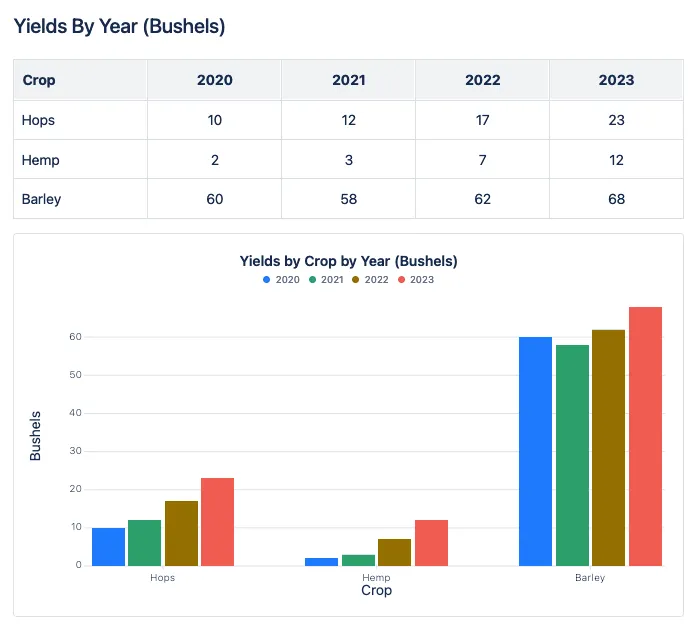Click the Hops row label cell
This screenshot has width=699, height=636.
(80, 120)
